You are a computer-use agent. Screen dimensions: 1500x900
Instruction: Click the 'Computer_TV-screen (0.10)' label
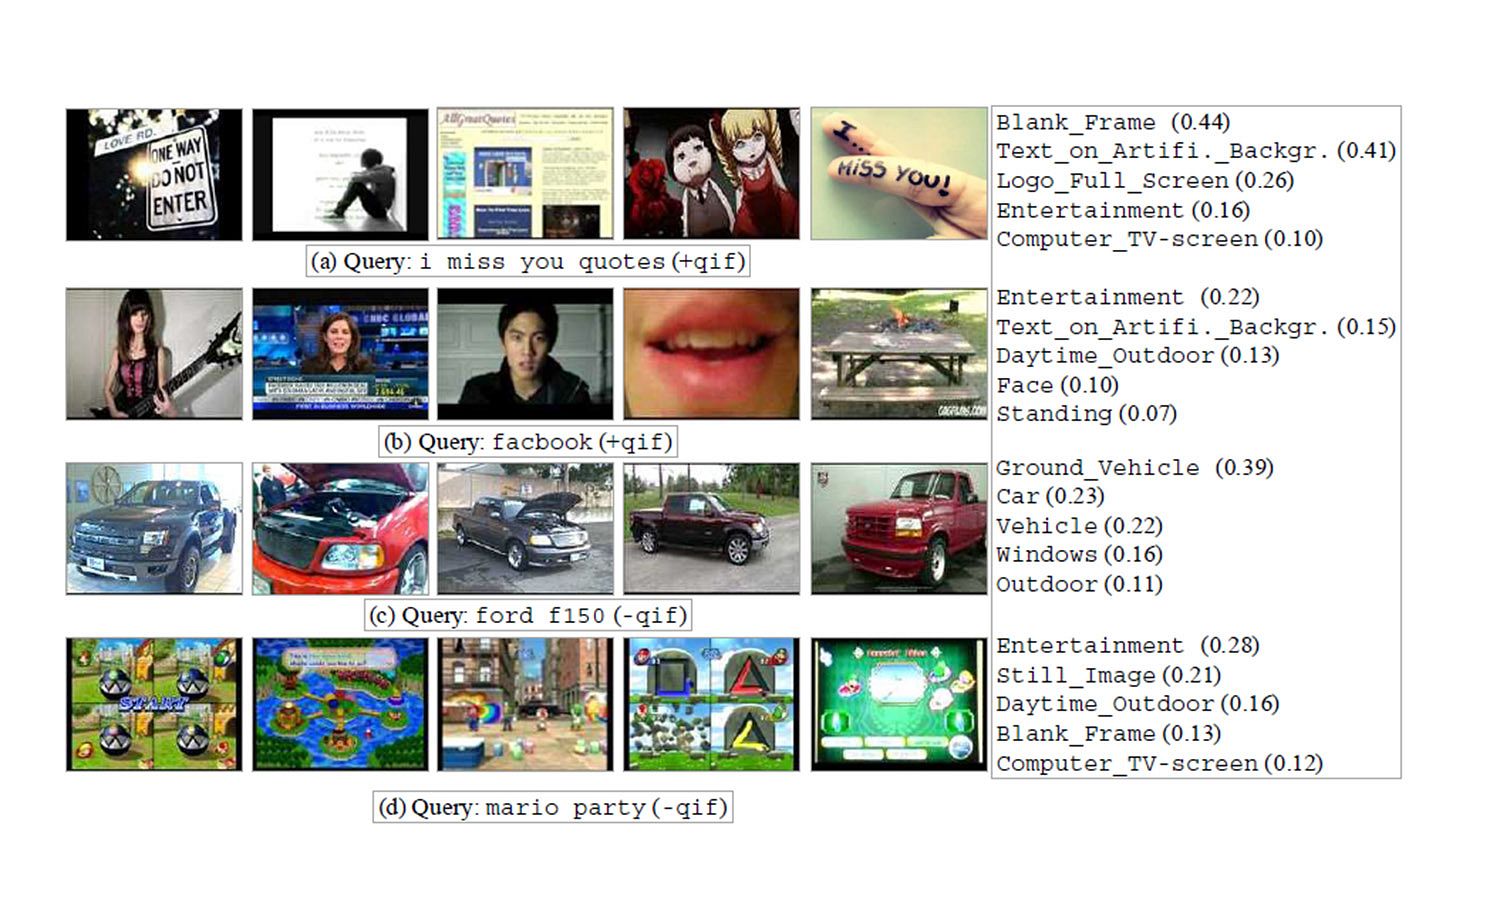pos(1159,239)
